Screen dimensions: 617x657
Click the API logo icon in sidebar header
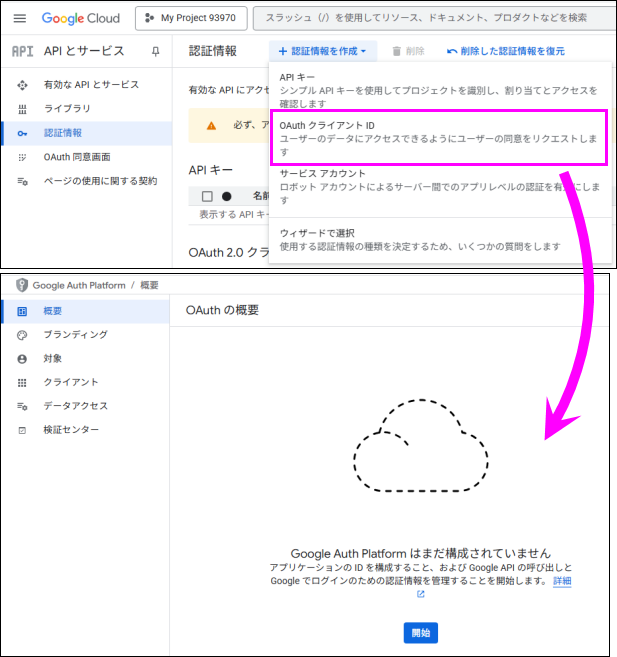click(22, 51)
